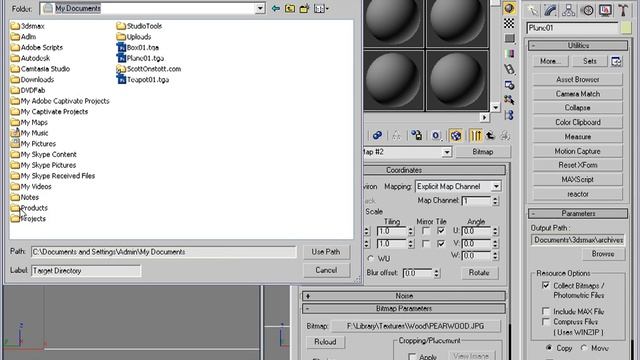640x360 pixels.
Task: Open the Asset Browser utility
Action: [x=578, y=80]
